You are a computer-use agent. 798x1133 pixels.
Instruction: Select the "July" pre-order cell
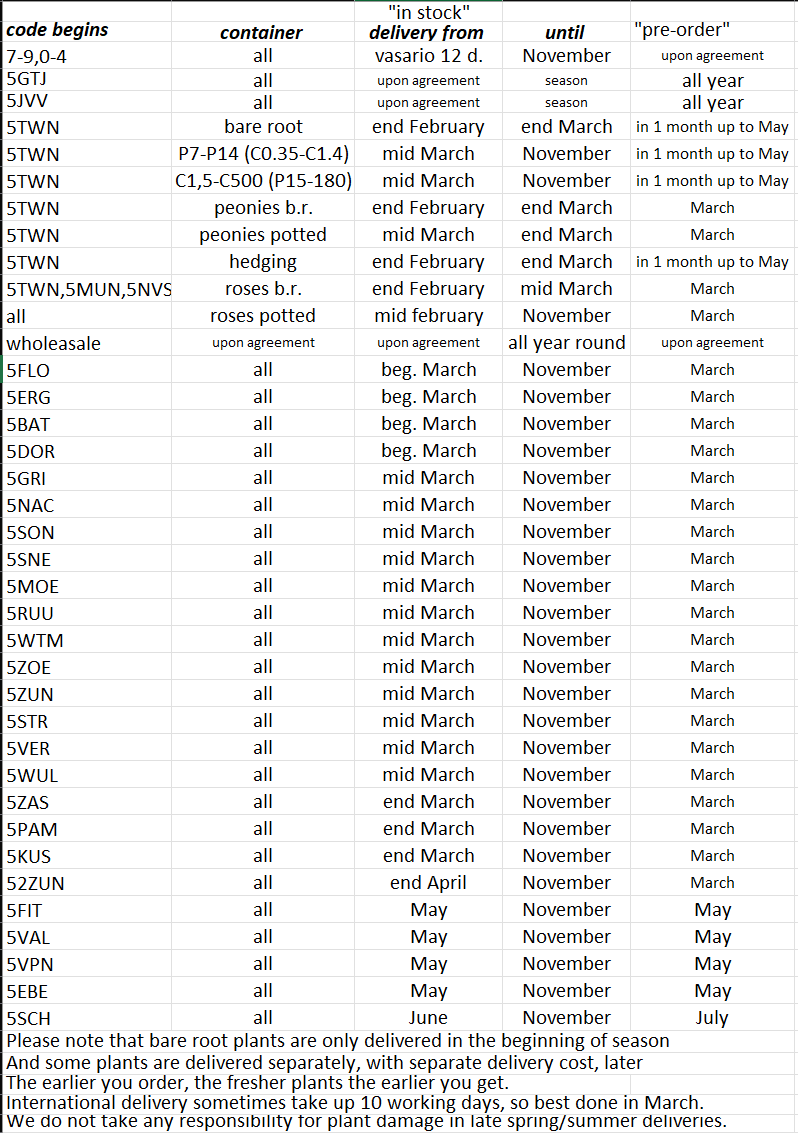pos(712,1018)
